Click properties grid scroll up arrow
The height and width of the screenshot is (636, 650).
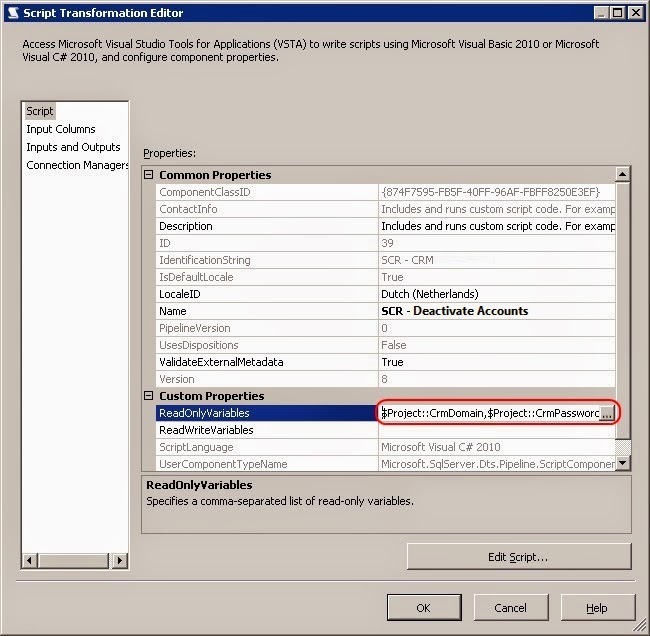click(x=623, y=175)
